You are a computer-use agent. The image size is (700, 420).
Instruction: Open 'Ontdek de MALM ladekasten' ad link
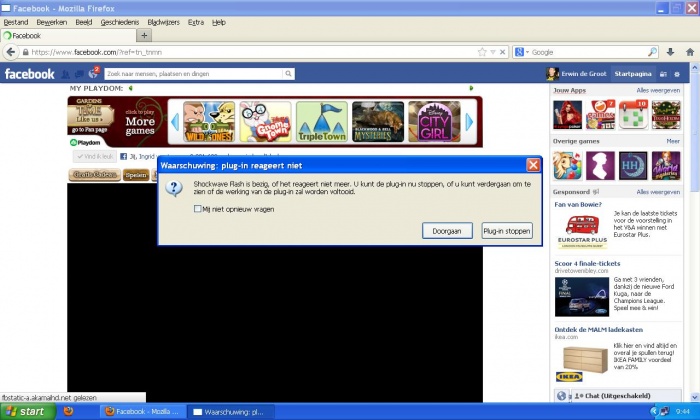(598, 329)
